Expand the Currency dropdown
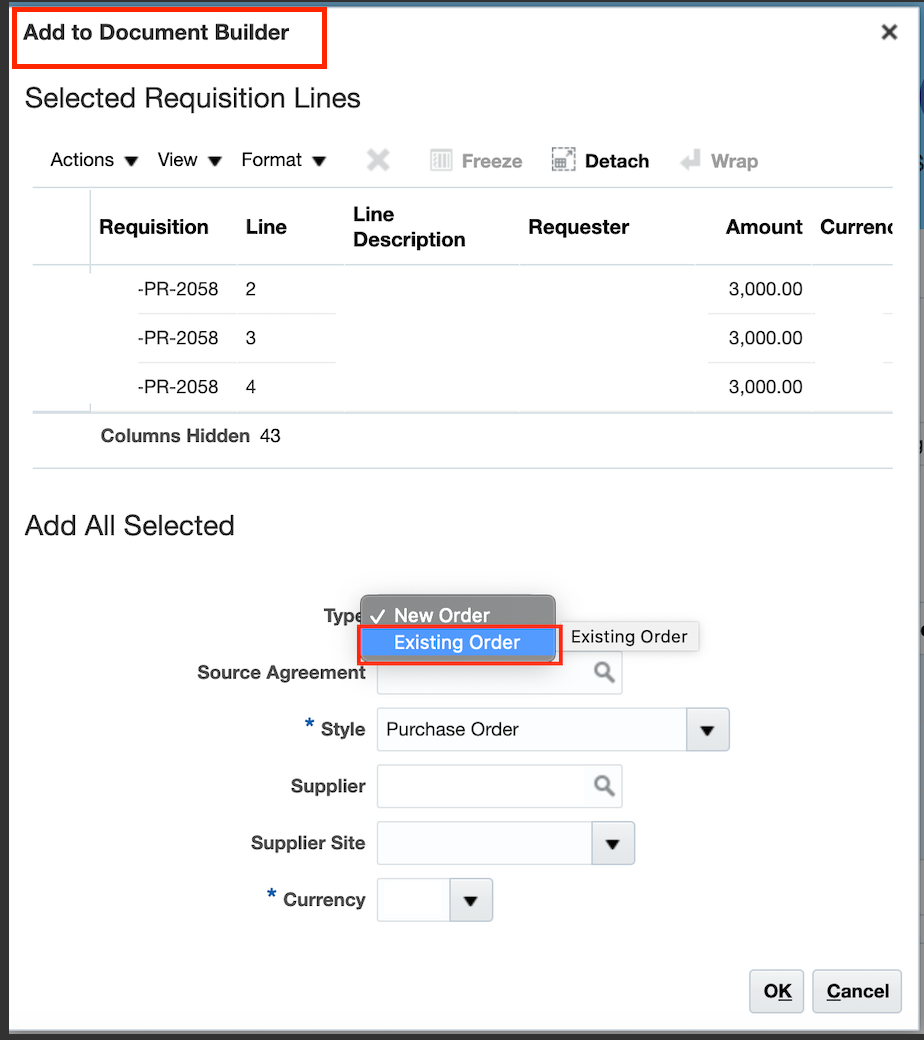Image resolution: width=924 pixels, height=1040 pixels. (471, 900)
